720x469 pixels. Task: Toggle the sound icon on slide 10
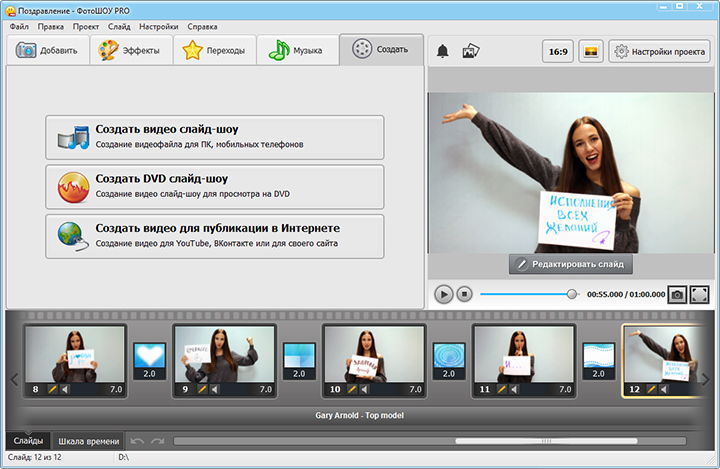365,389
